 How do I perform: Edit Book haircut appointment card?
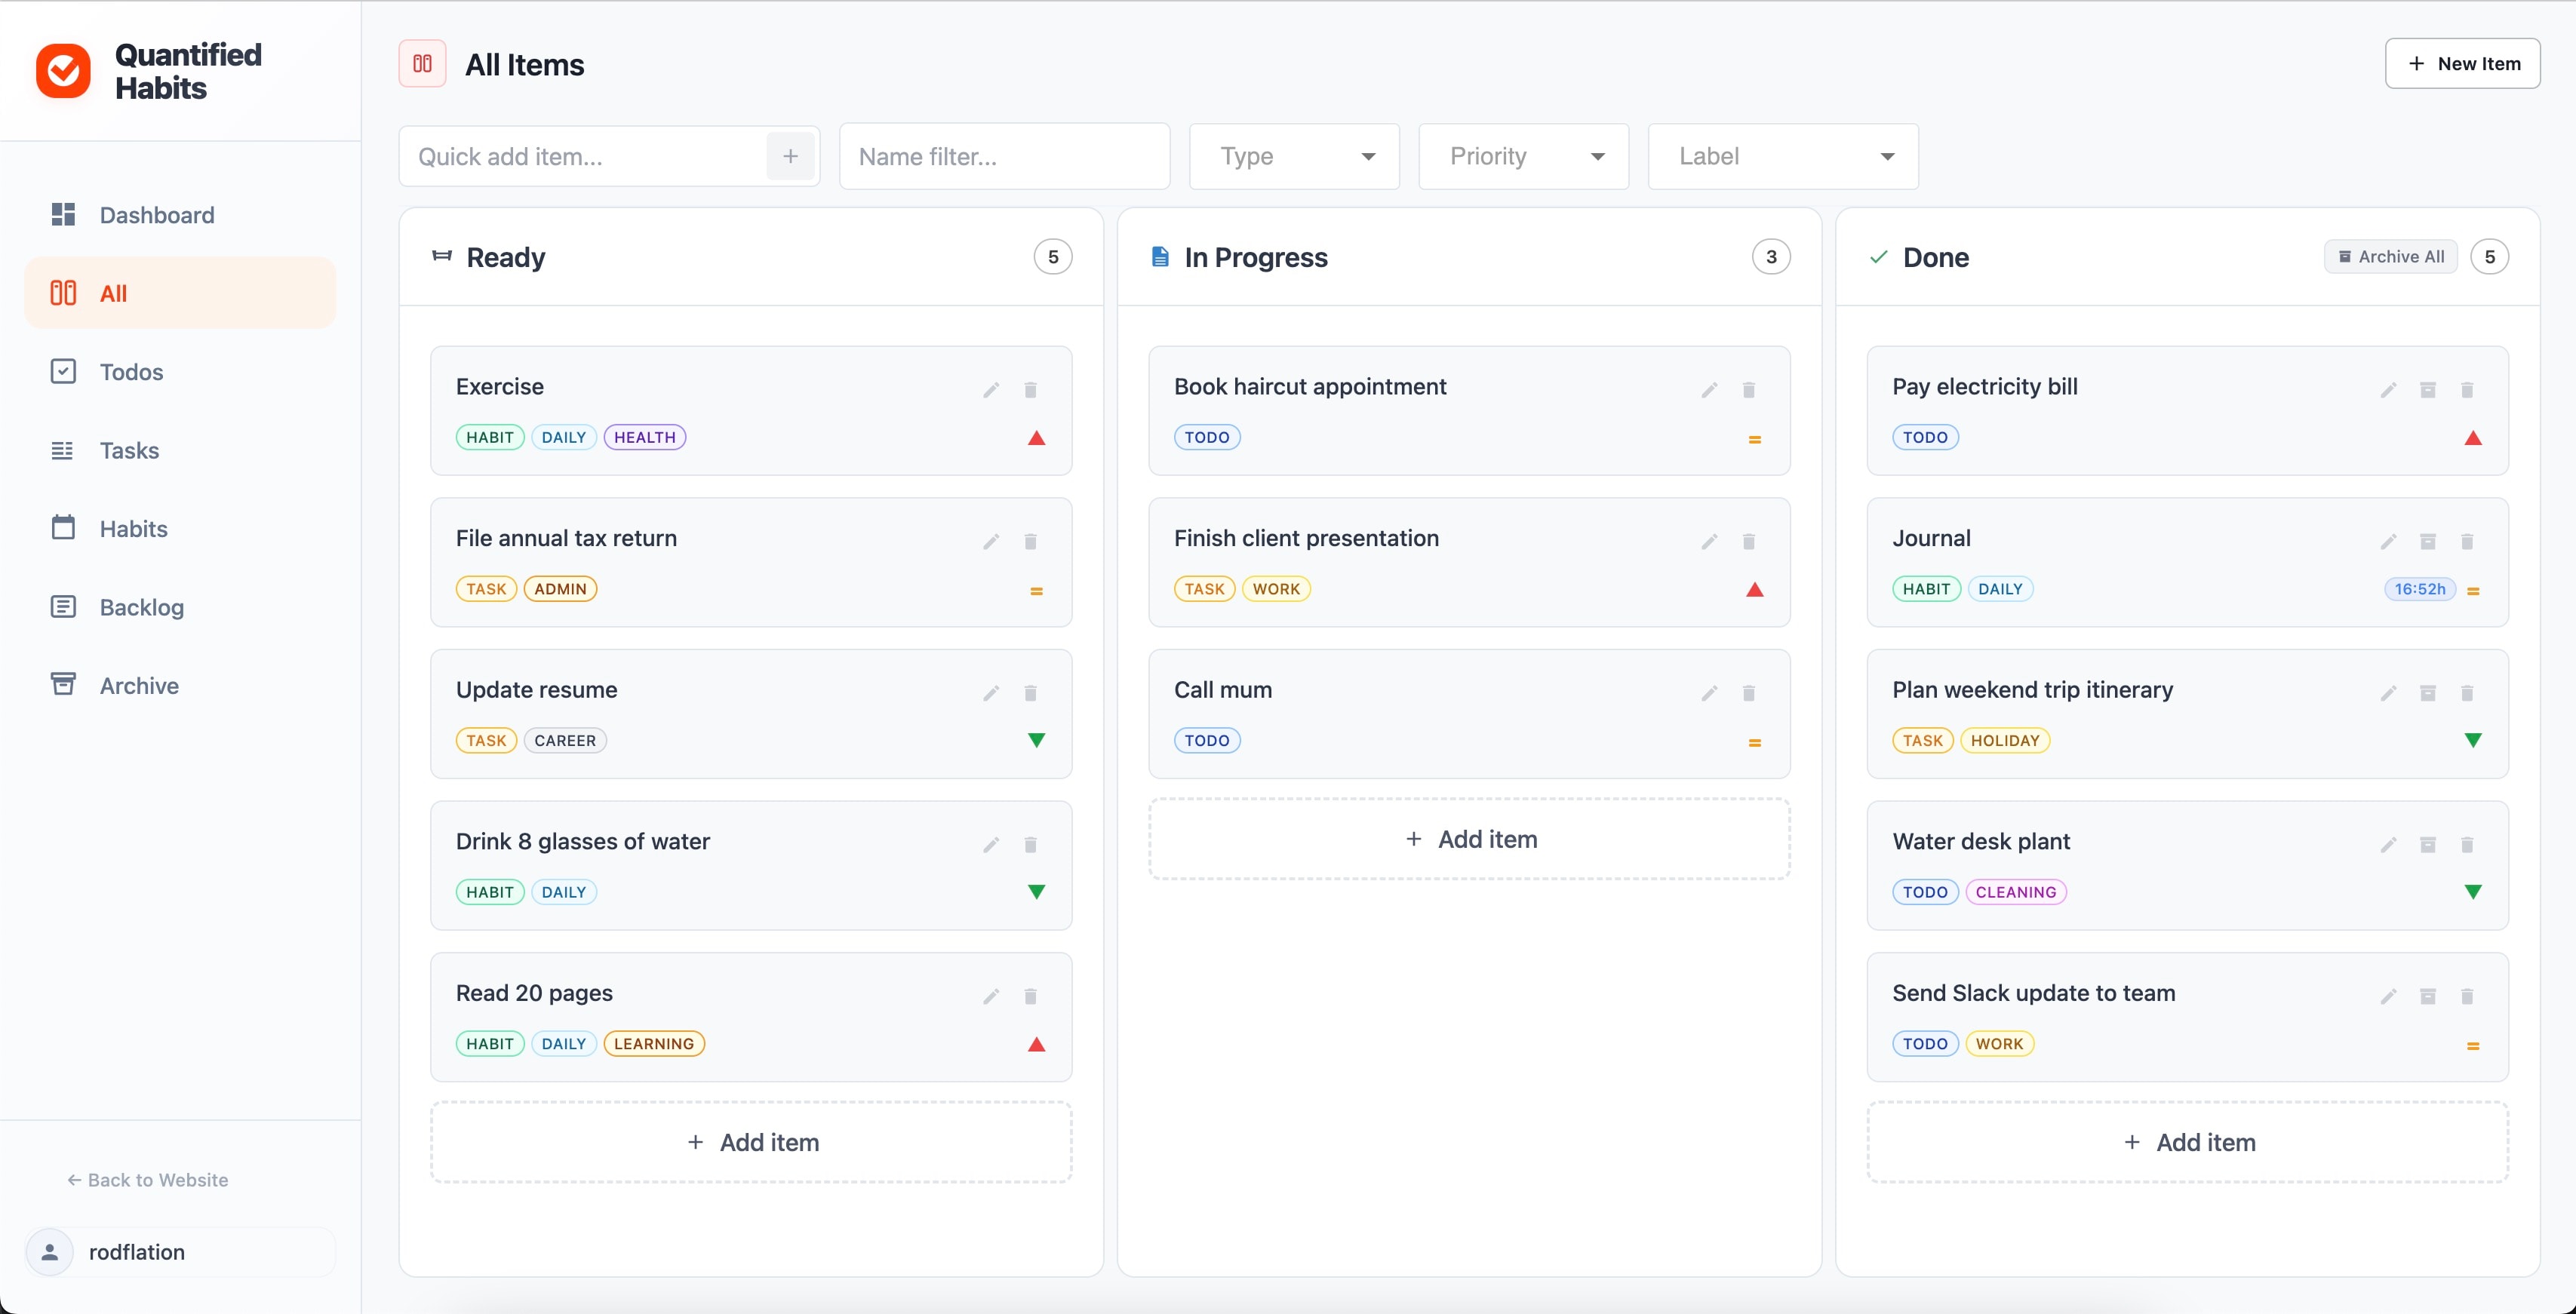tap(1709, 390)
